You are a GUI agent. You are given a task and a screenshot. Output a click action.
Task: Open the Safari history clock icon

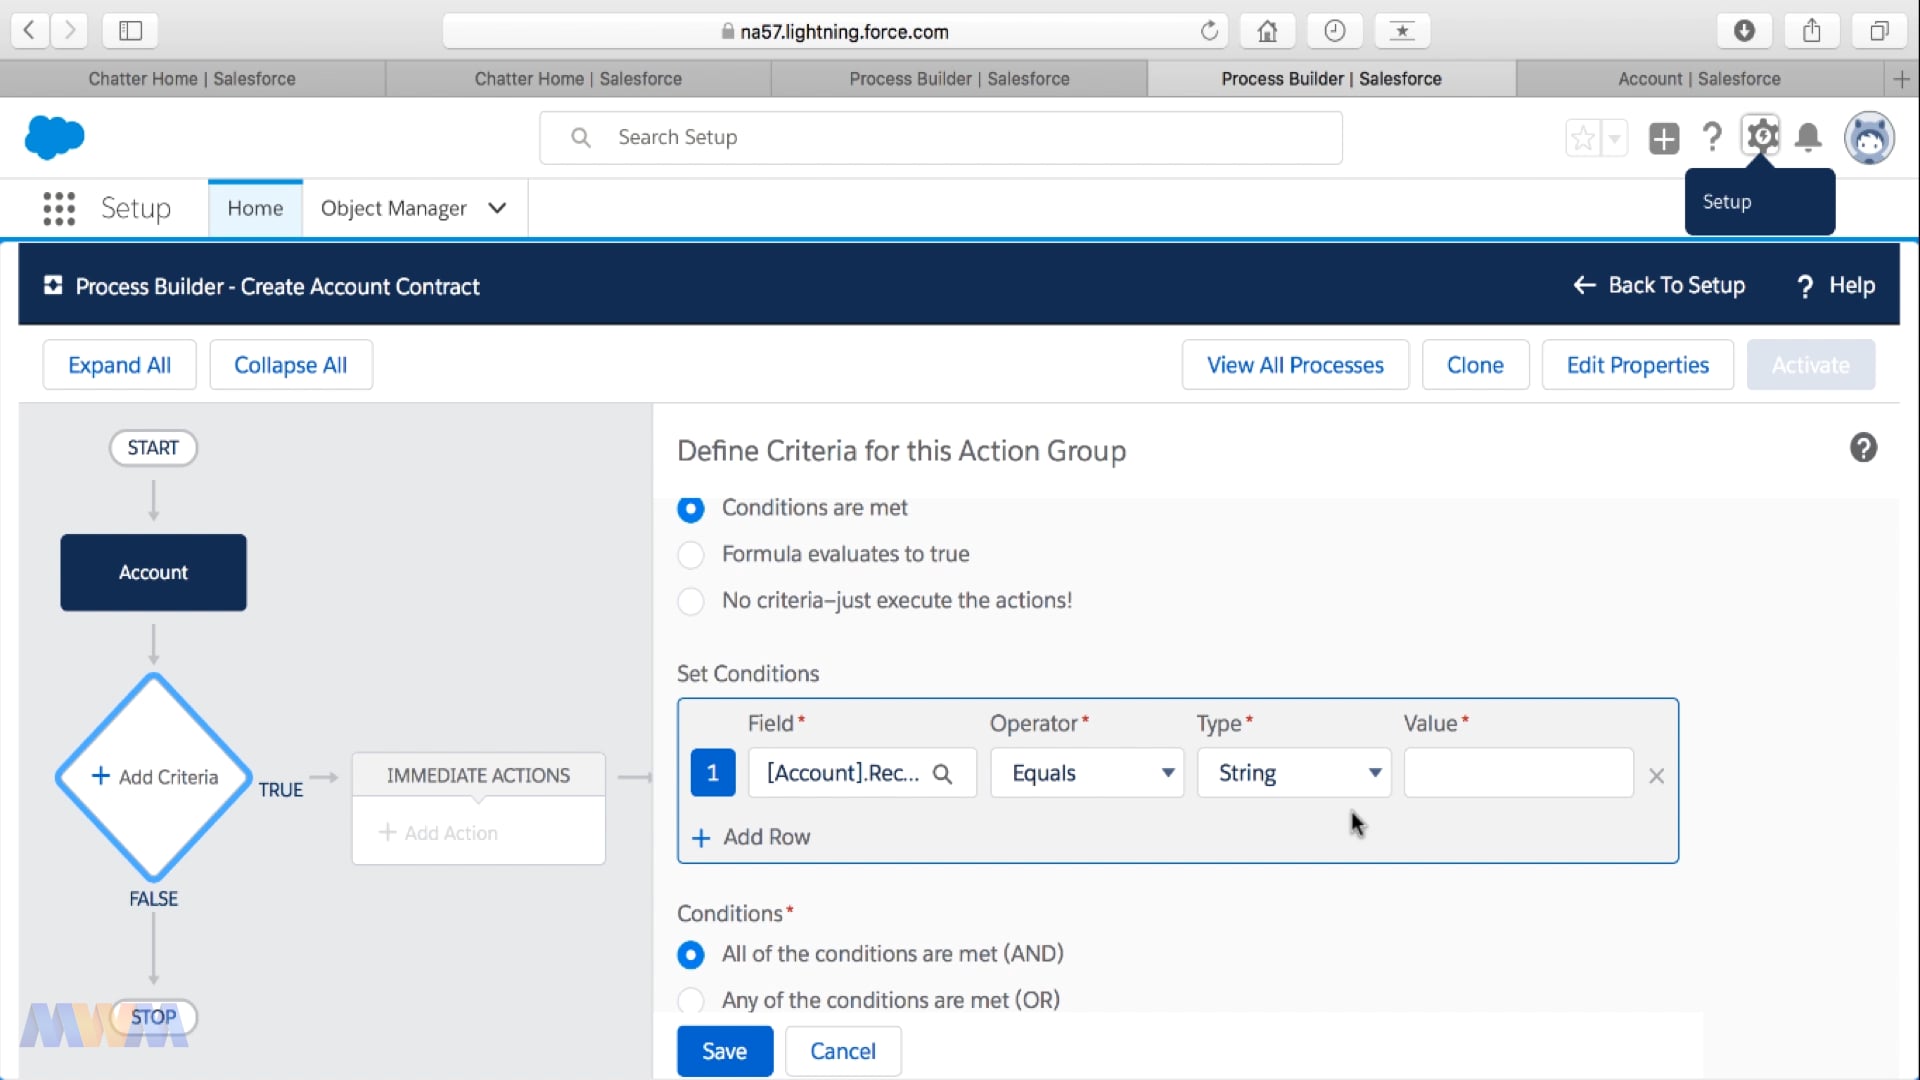click(x=1334, y=31)
